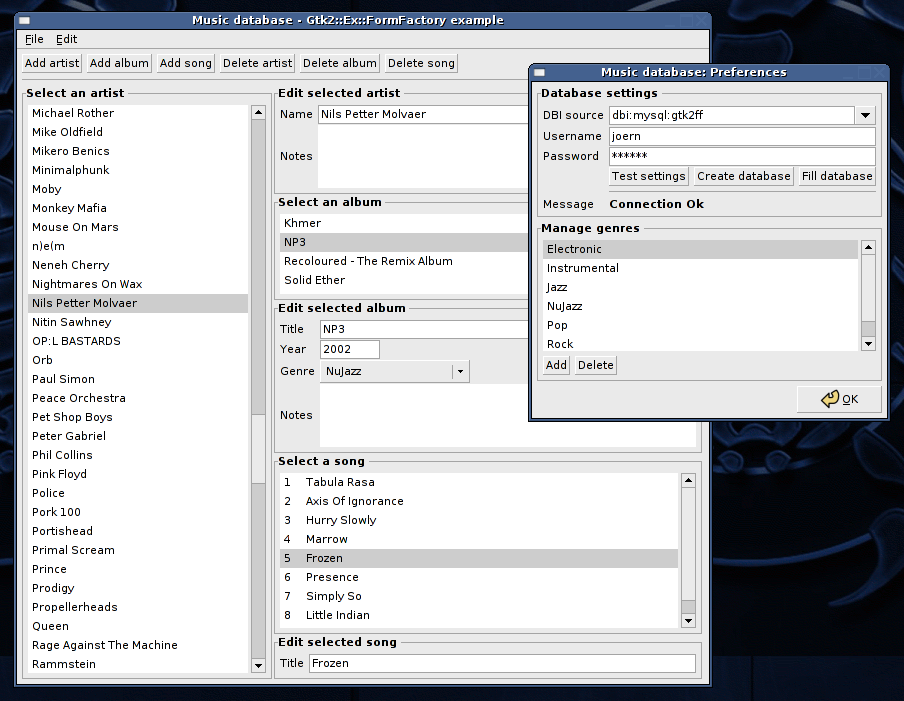Click the Password input field
Viewport: 904px width, 701px height.
click(x=743, y=156)
